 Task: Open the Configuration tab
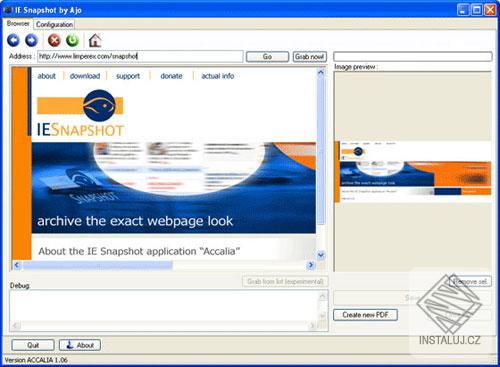pyautogui.click(x=54, y=24)
